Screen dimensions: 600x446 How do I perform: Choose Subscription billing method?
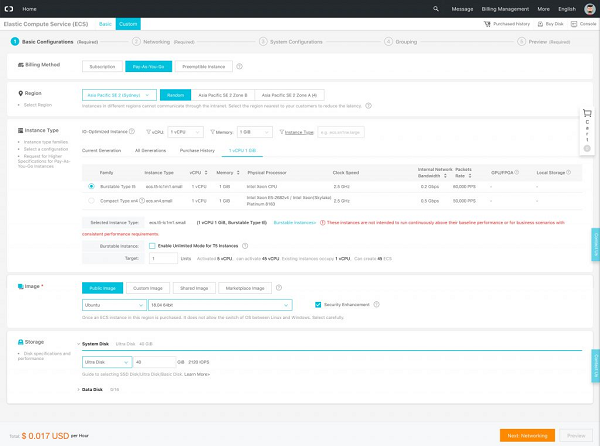pos(102,66)
